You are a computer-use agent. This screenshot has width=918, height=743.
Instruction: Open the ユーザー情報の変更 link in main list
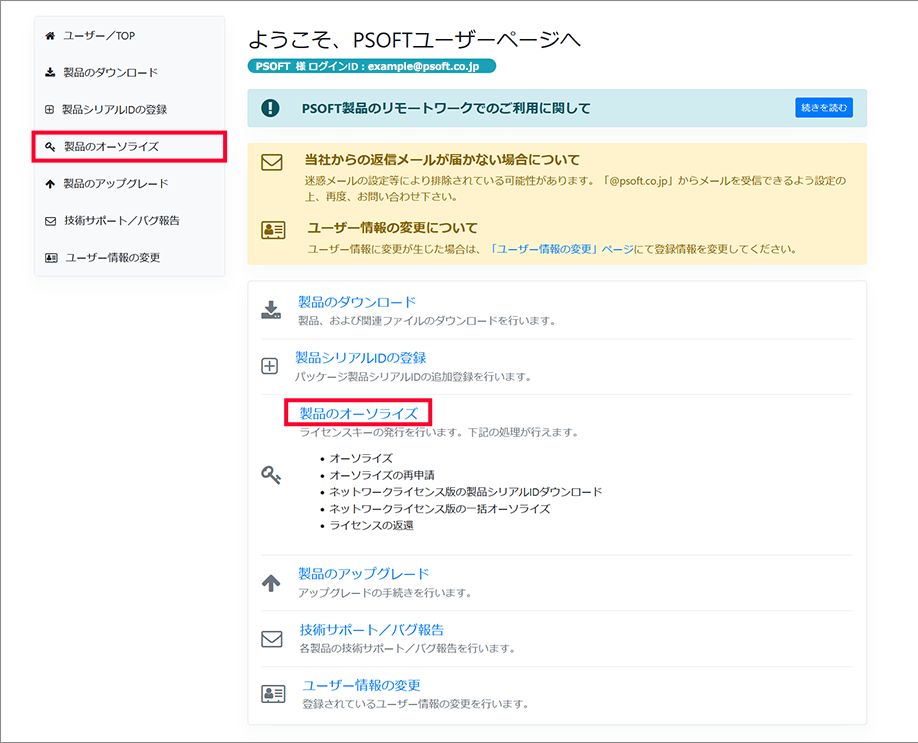[362, 686]
